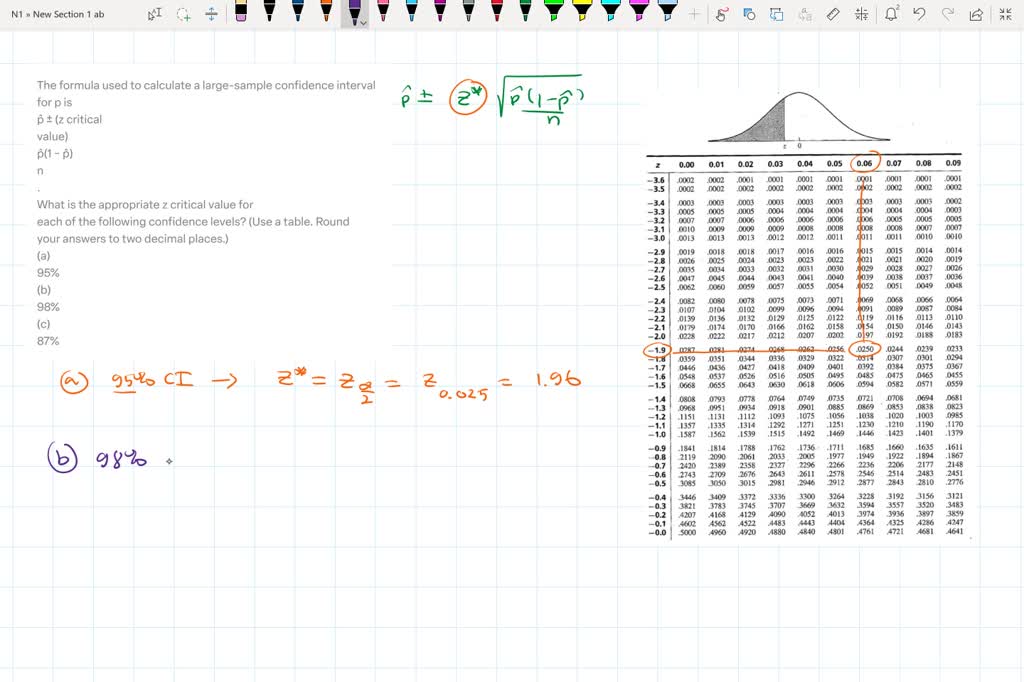
Task: Add a new pen with the plus button
Action: click(x=692, y=14)
